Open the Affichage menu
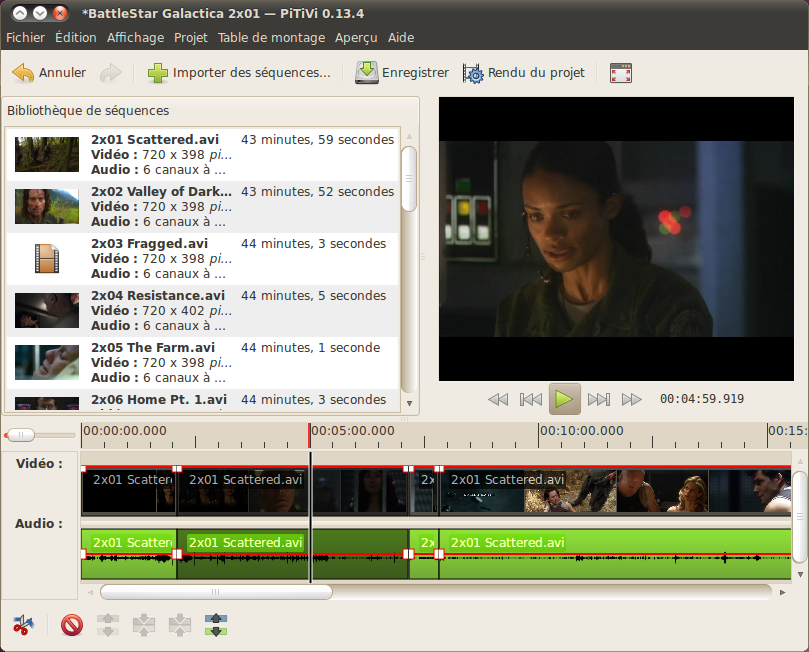The height and width of the screenshot is (652, 809). 135,38
